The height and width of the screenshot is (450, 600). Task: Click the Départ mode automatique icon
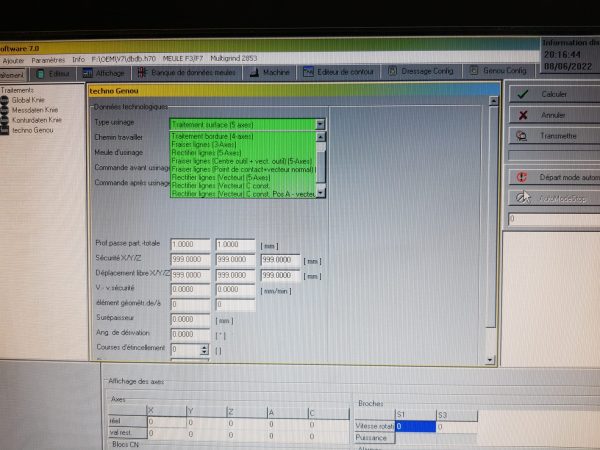[x=520, y=177]
